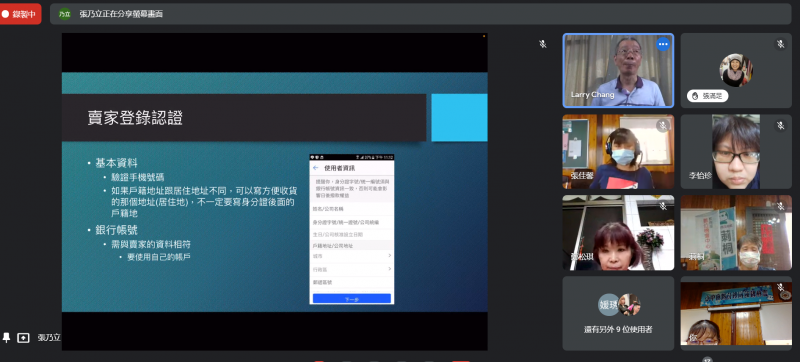
Task: Click the 張乃立正在分享螢幕畫面 banner text
Action: point(121,14)
